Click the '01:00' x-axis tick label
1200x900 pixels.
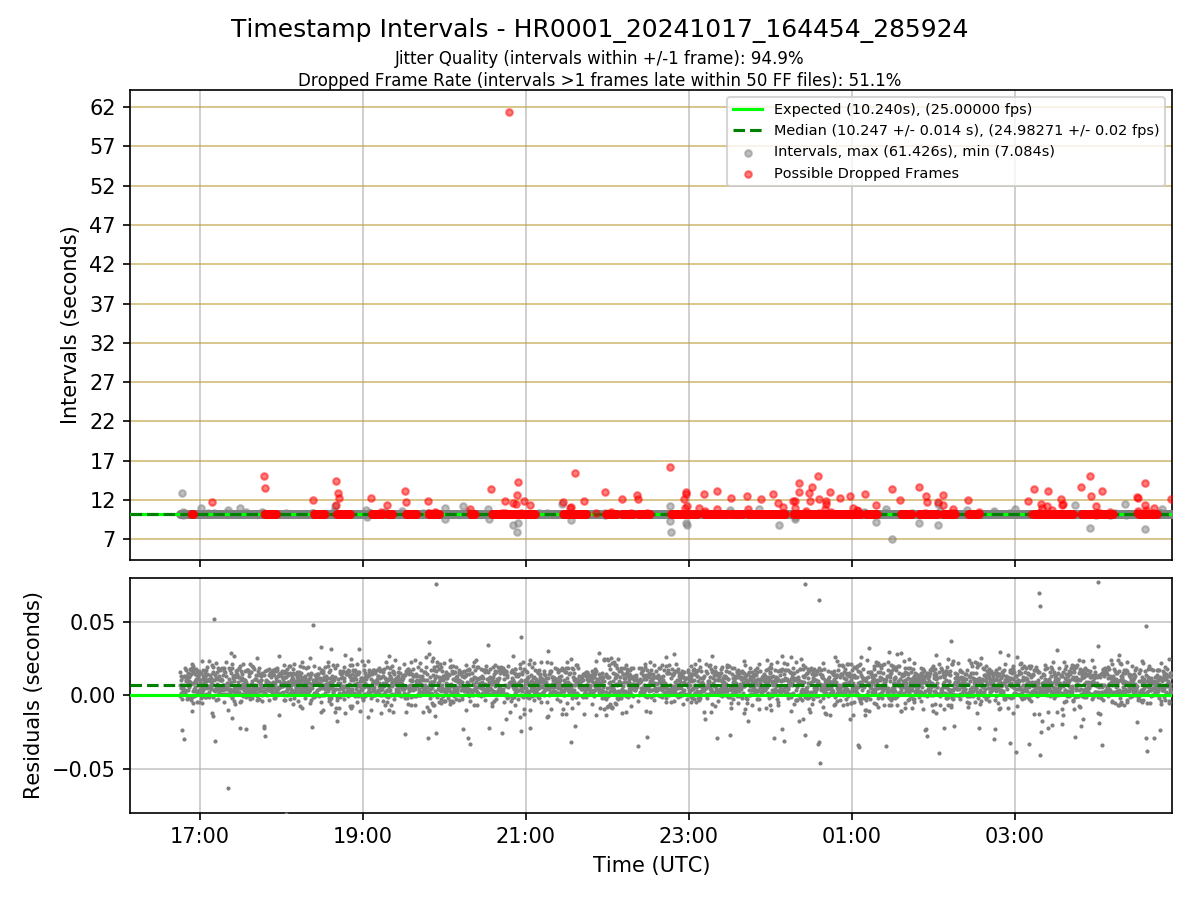coord(852,834)
